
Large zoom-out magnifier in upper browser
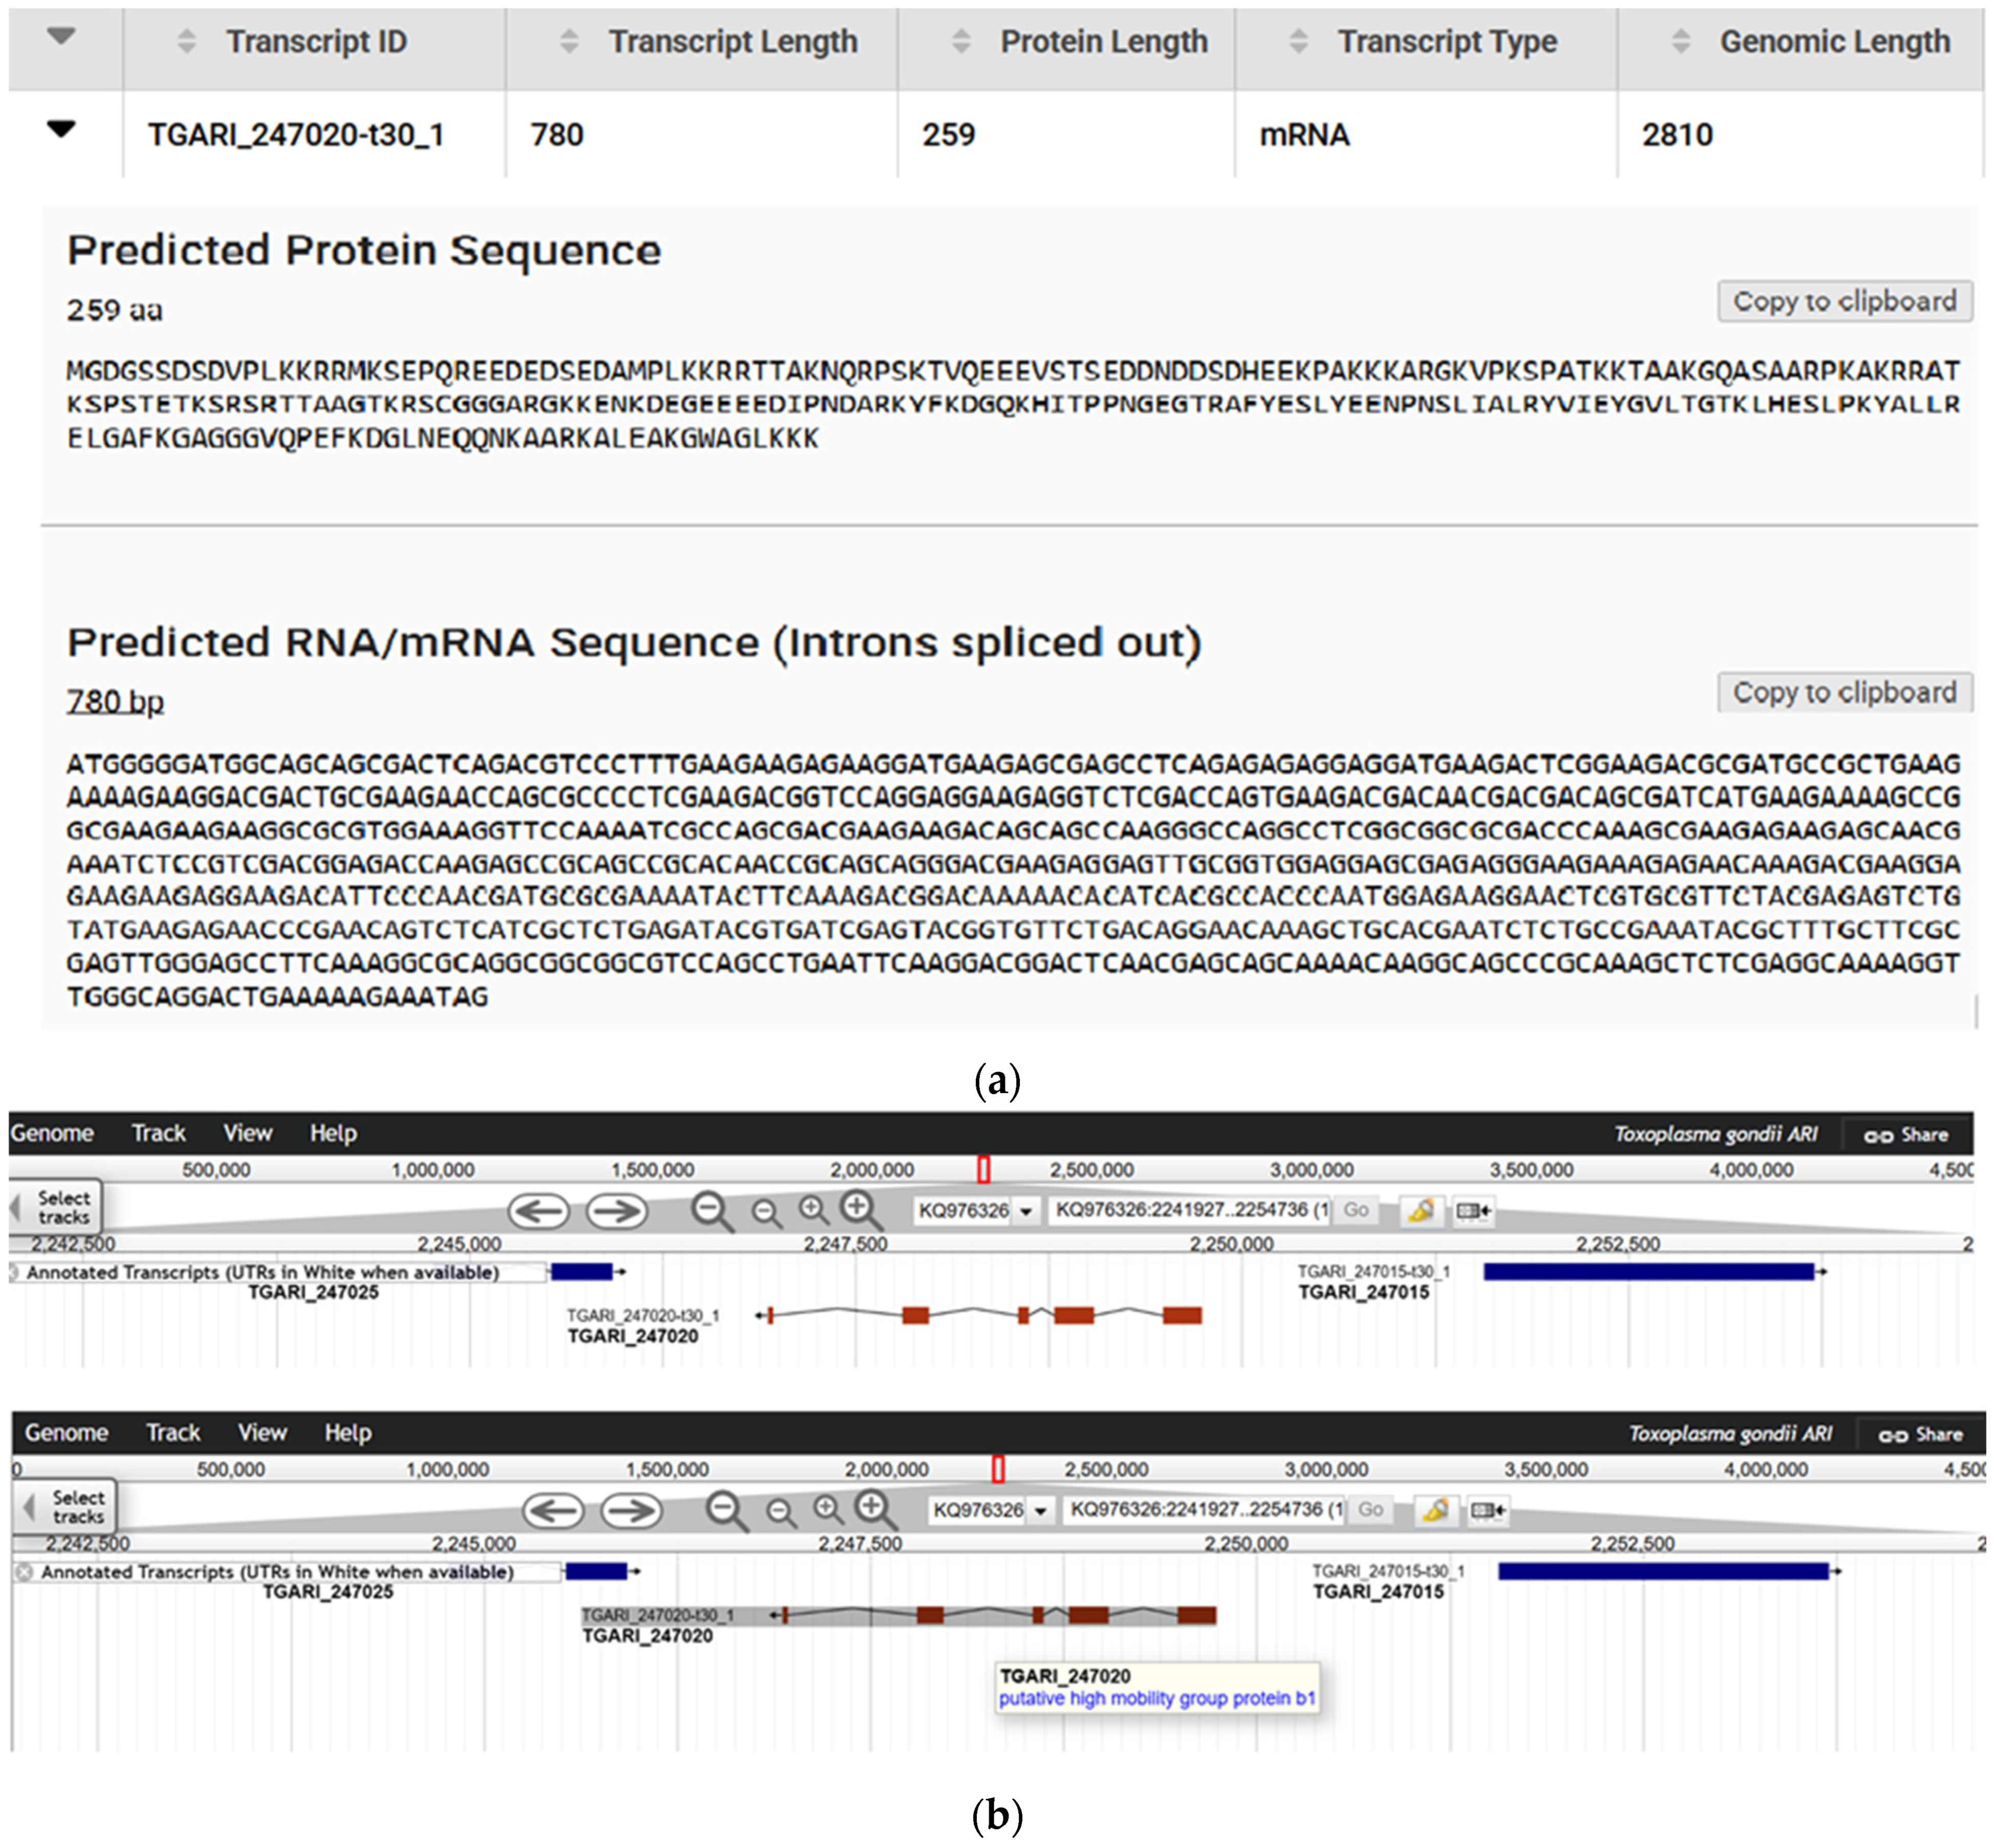tap(713, 1212)
